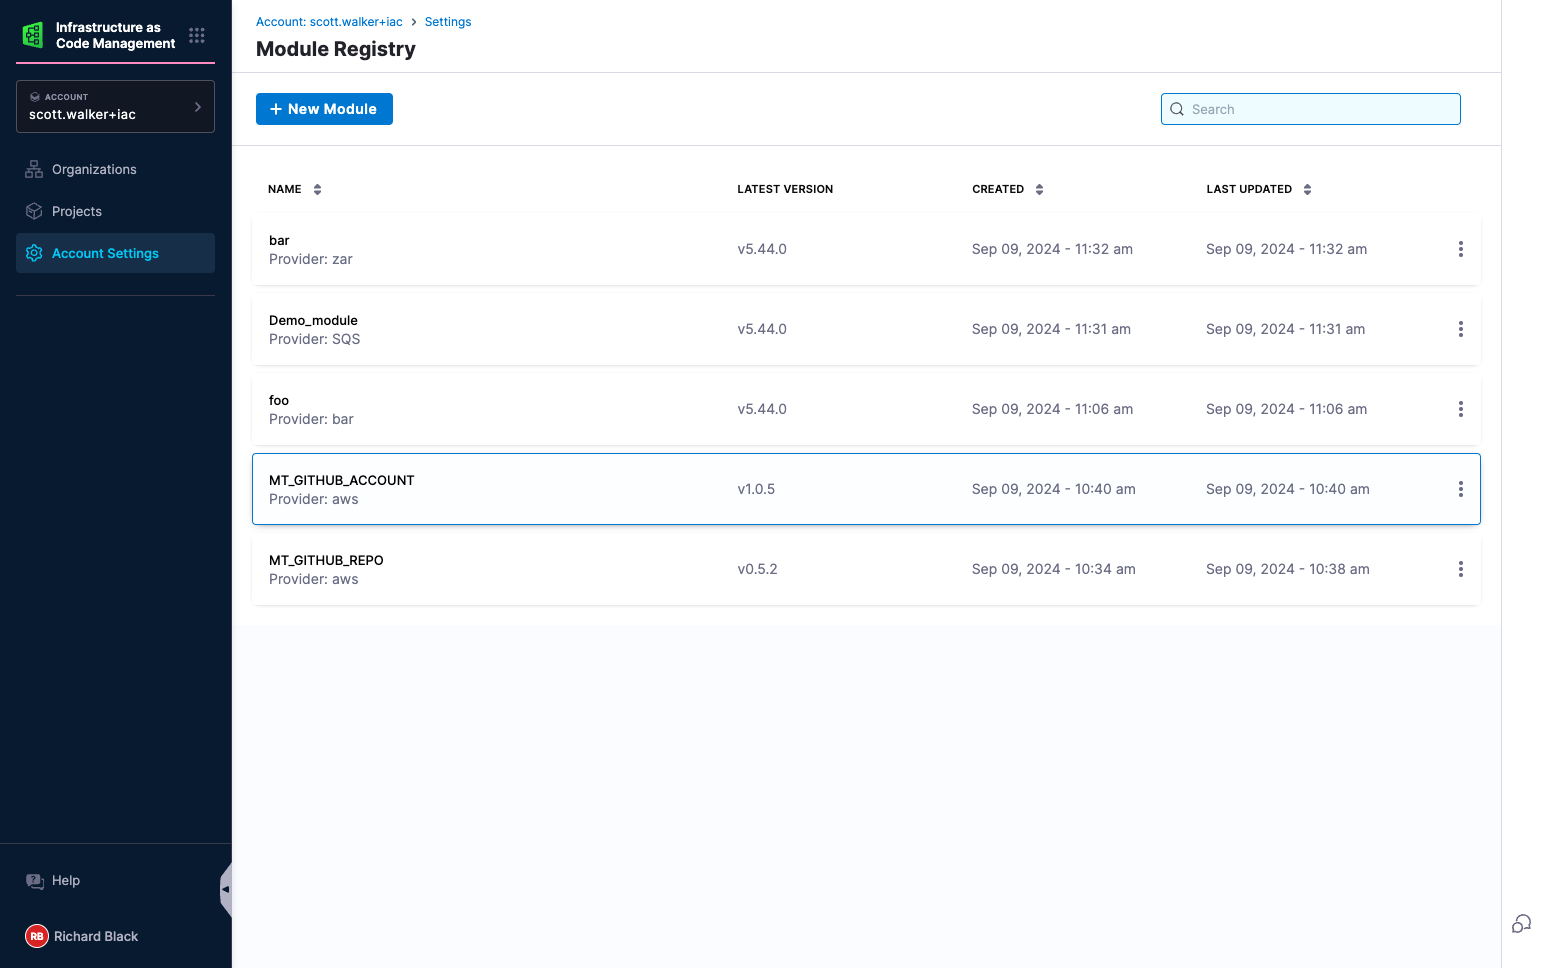Click Provider: zar text
The image size is (1541, 968).
[310, 259]
